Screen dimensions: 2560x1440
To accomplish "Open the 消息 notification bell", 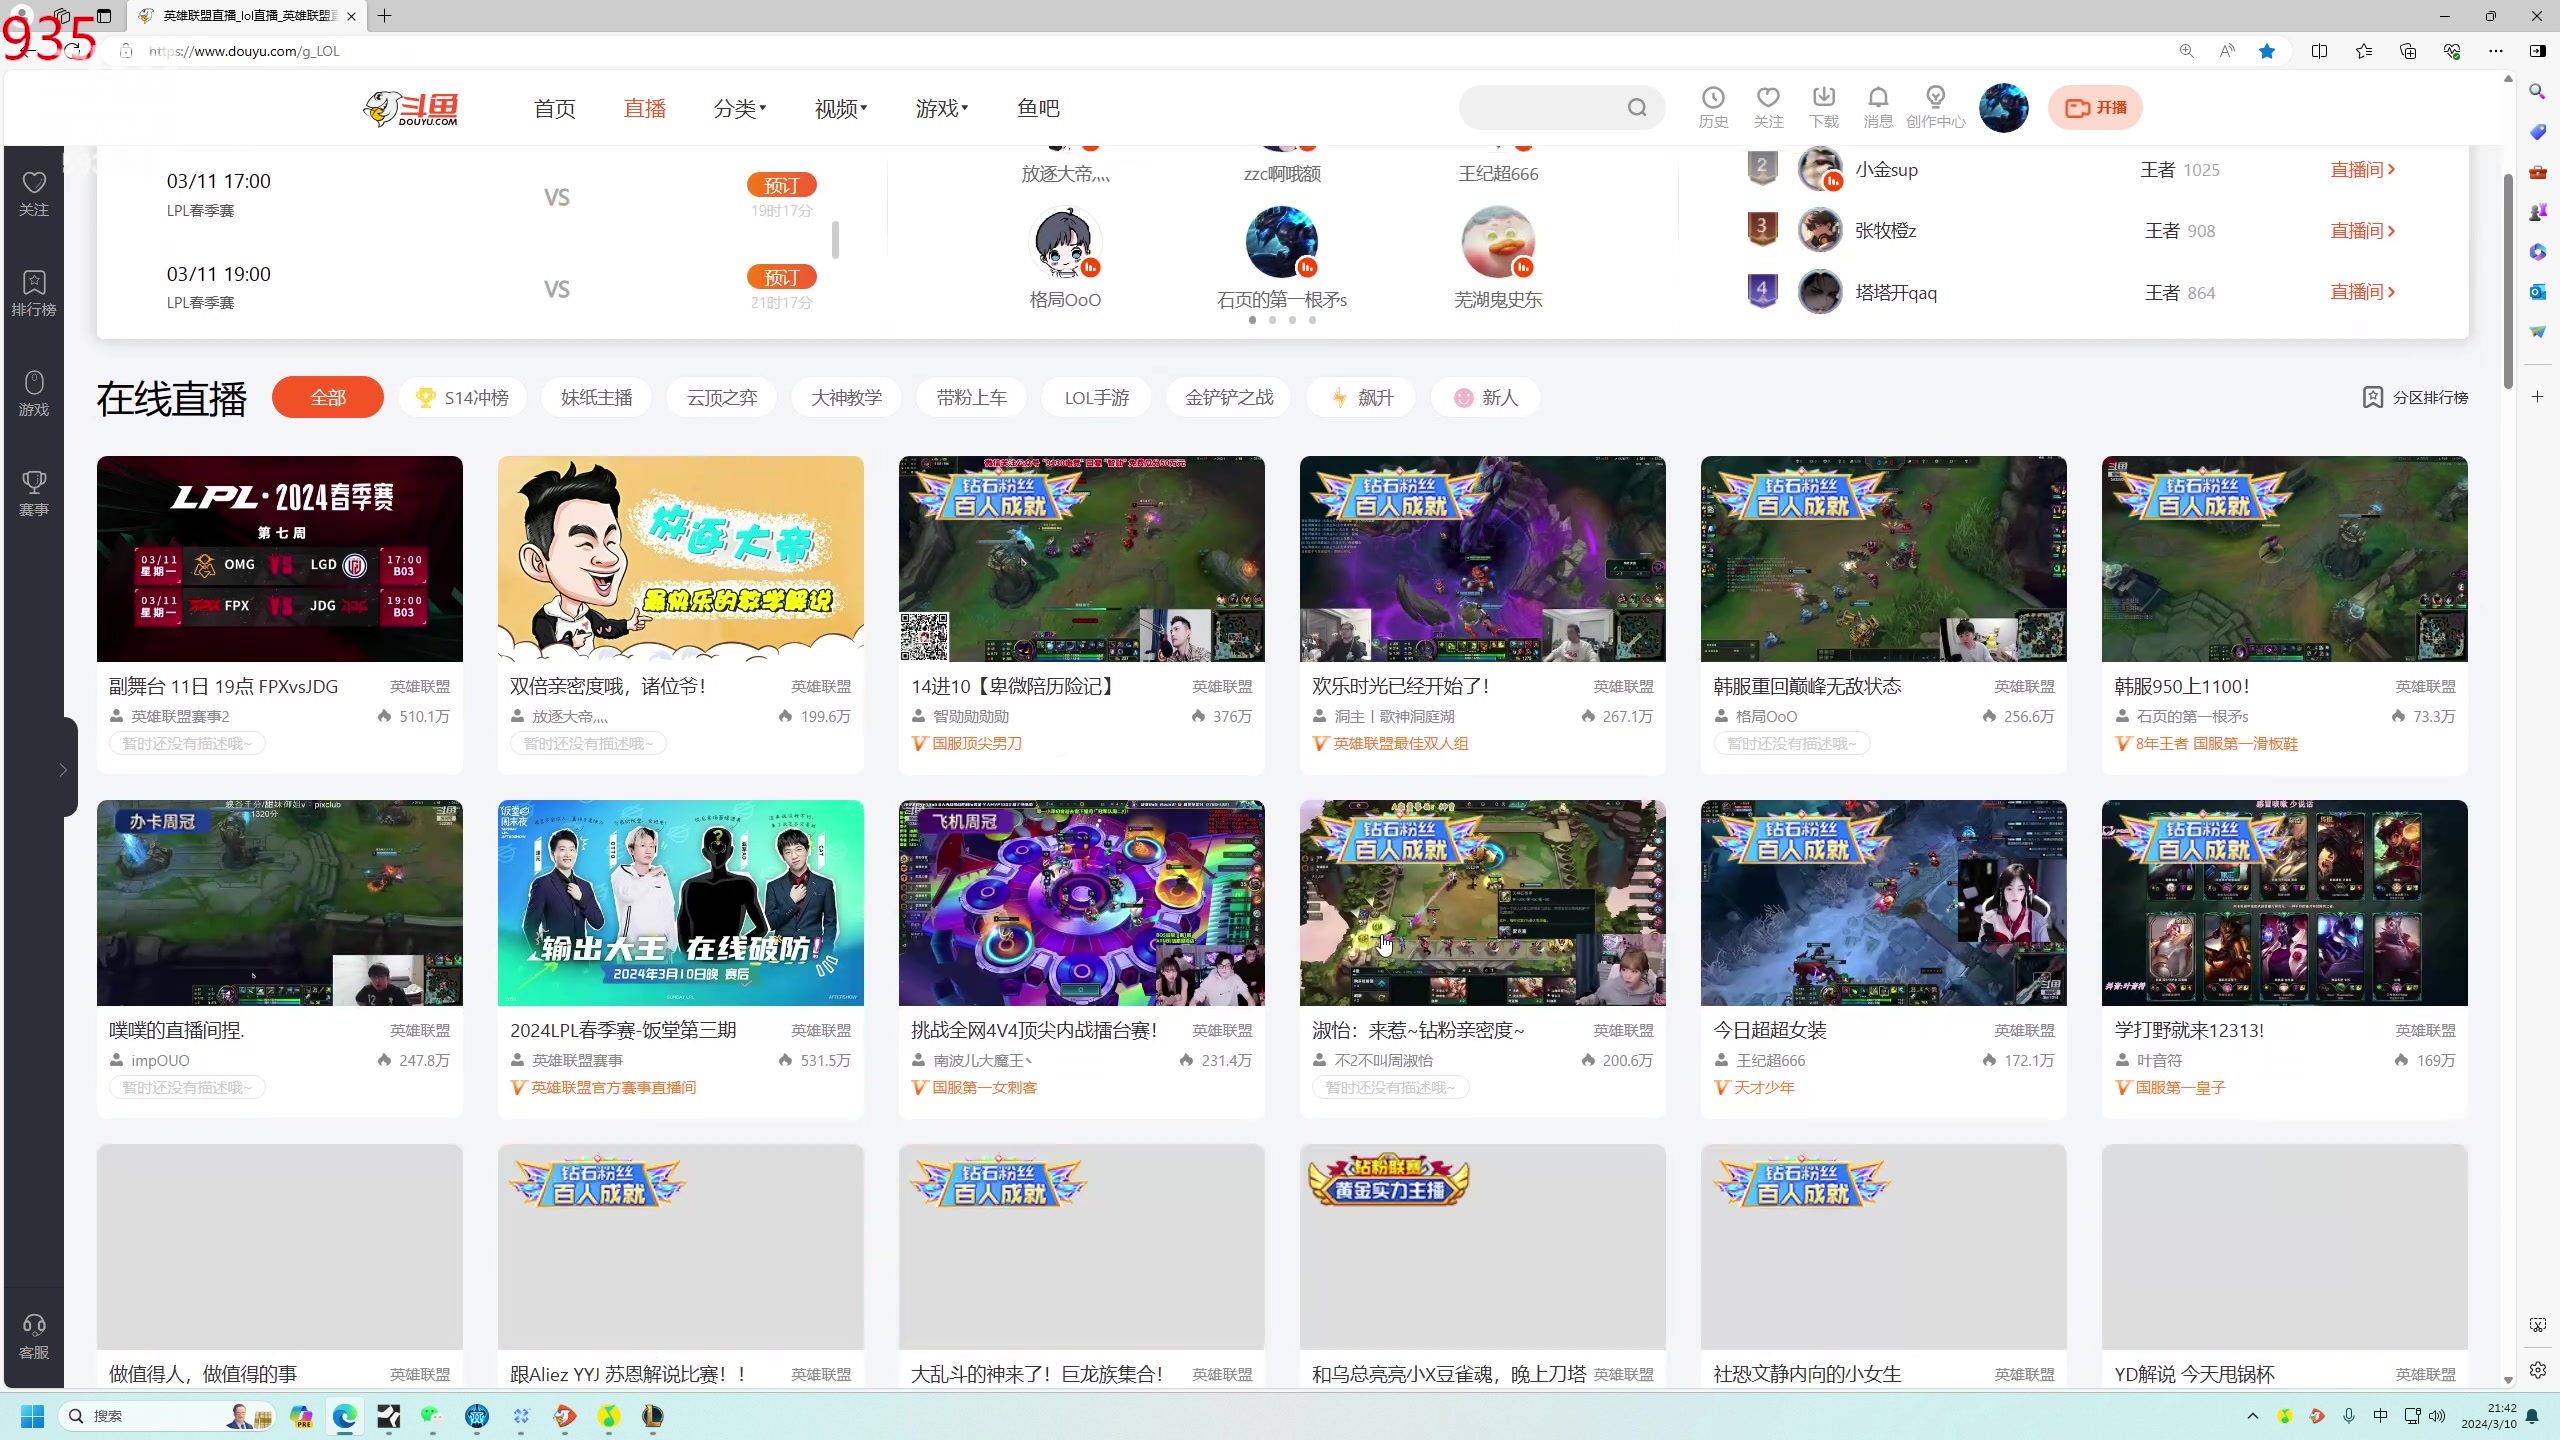I will (x=1878, y=107).
